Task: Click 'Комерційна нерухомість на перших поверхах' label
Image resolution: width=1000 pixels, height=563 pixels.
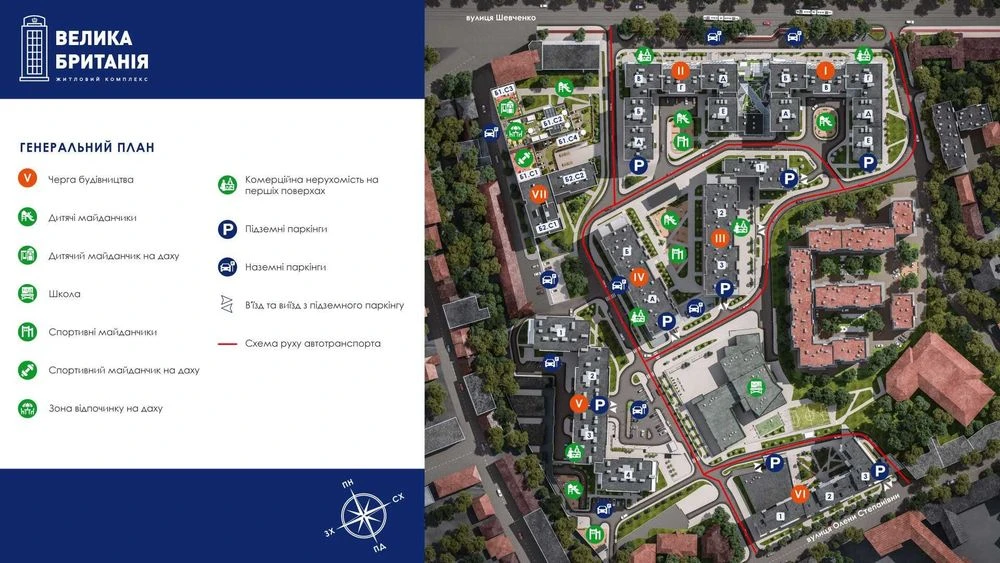Action: [312, 185]
